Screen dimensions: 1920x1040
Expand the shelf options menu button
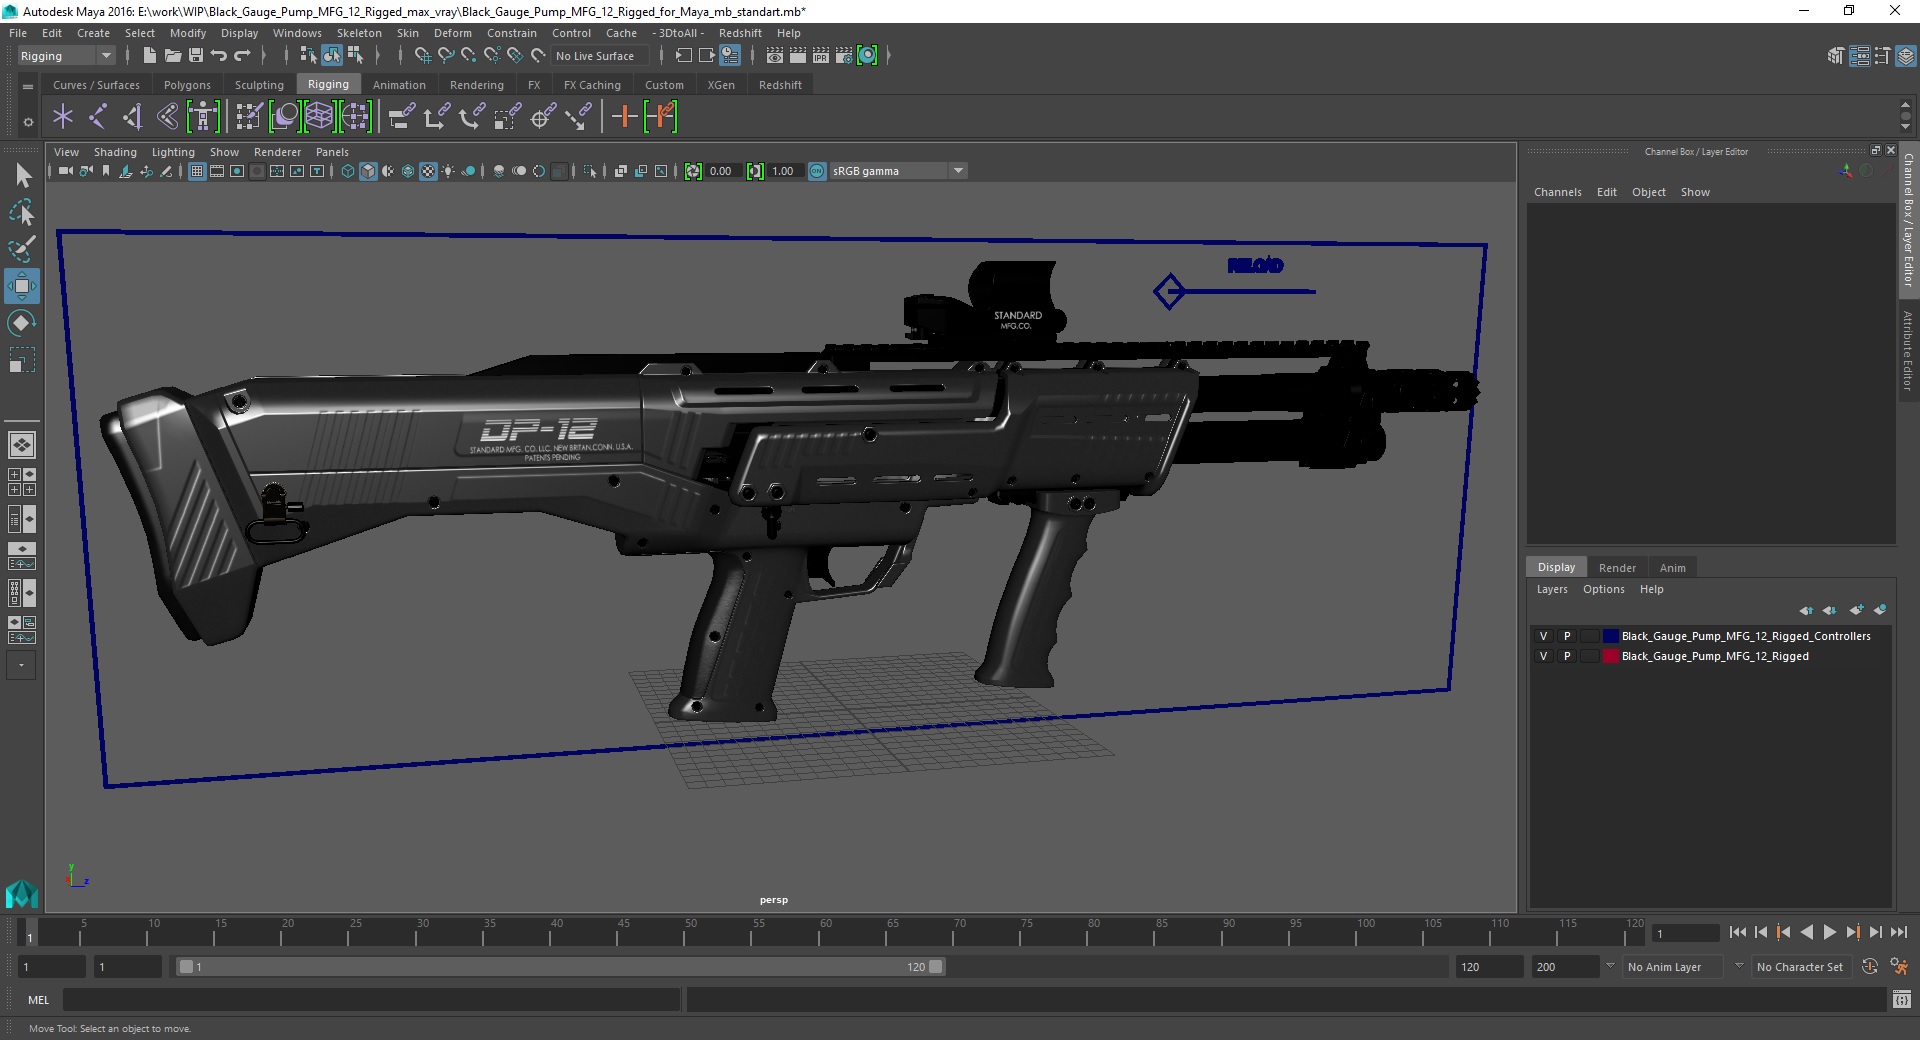click(28, 122)
